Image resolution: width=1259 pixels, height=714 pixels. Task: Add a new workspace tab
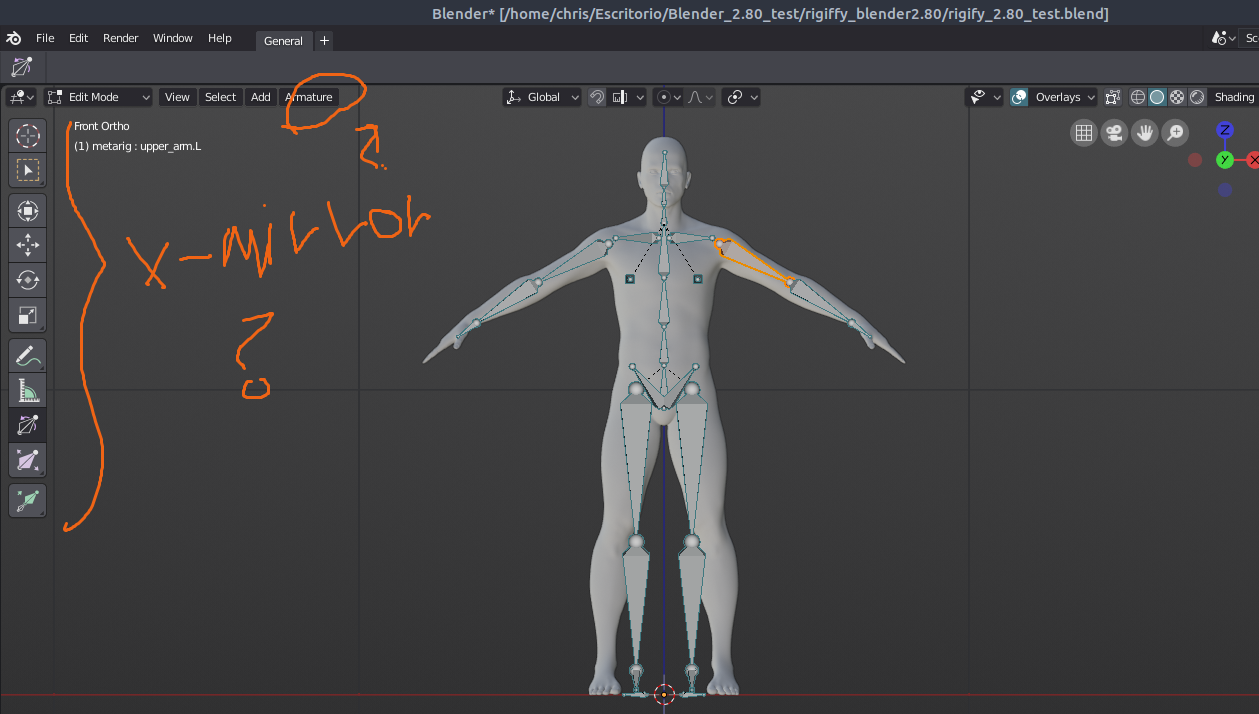(324, 41)
